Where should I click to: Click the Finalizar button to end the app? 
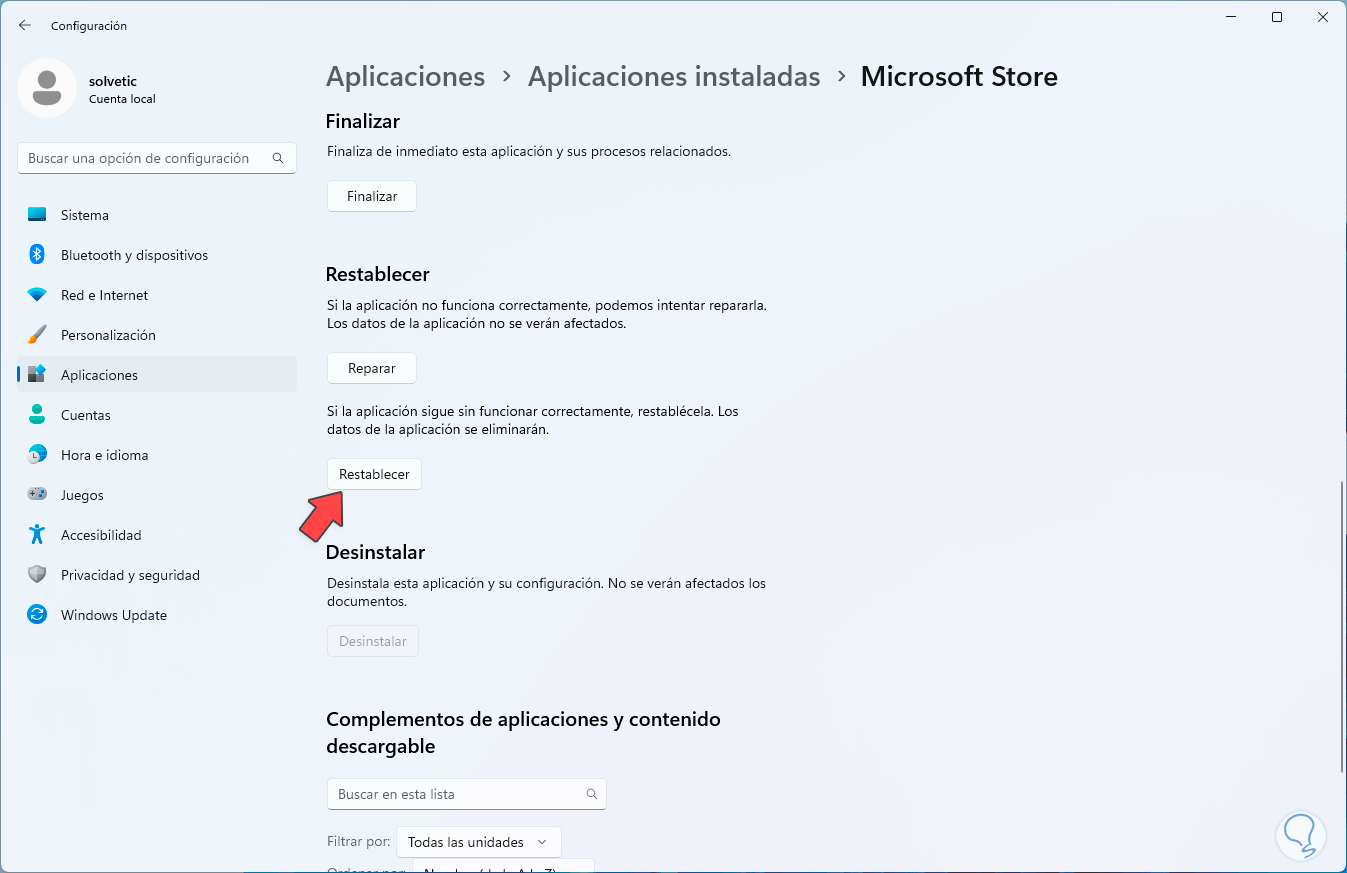coord(372,196)
